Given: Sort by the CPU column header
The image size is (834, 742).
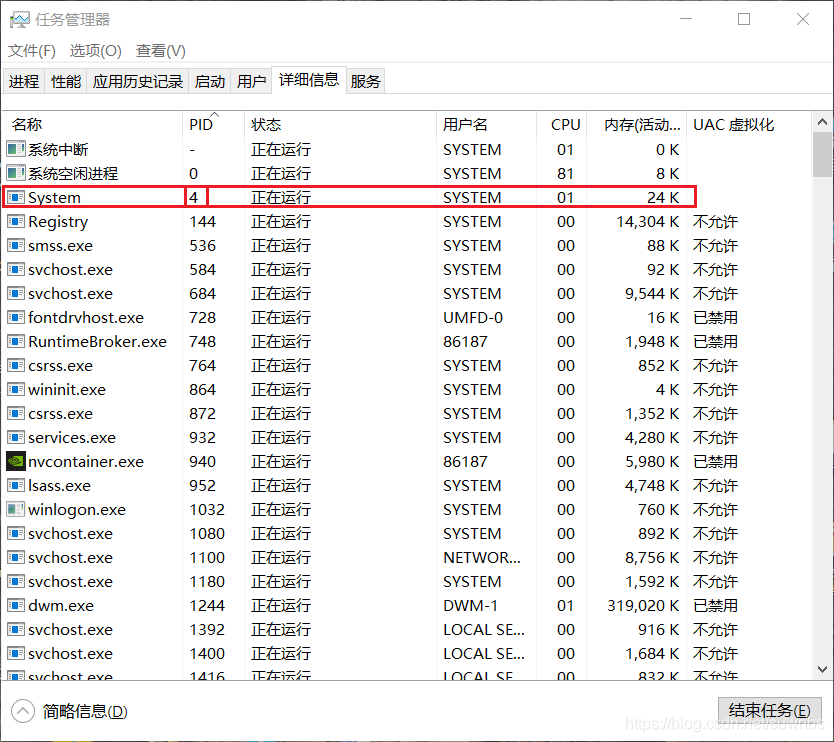Looking at the screenshot, I should pyautogui.click(x=562, y=124).
